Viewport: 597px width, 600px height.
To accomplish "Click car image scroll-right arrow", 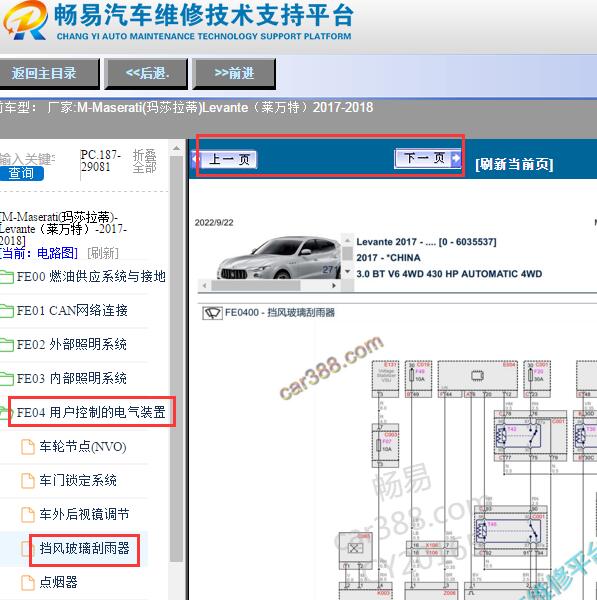I will click(x=334, y=285).
